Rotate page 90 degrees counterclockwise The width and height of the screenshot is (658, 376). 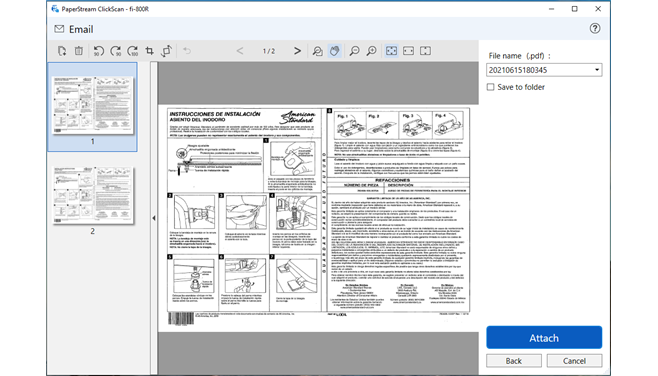pyautogui.click(x=99, y=51)
